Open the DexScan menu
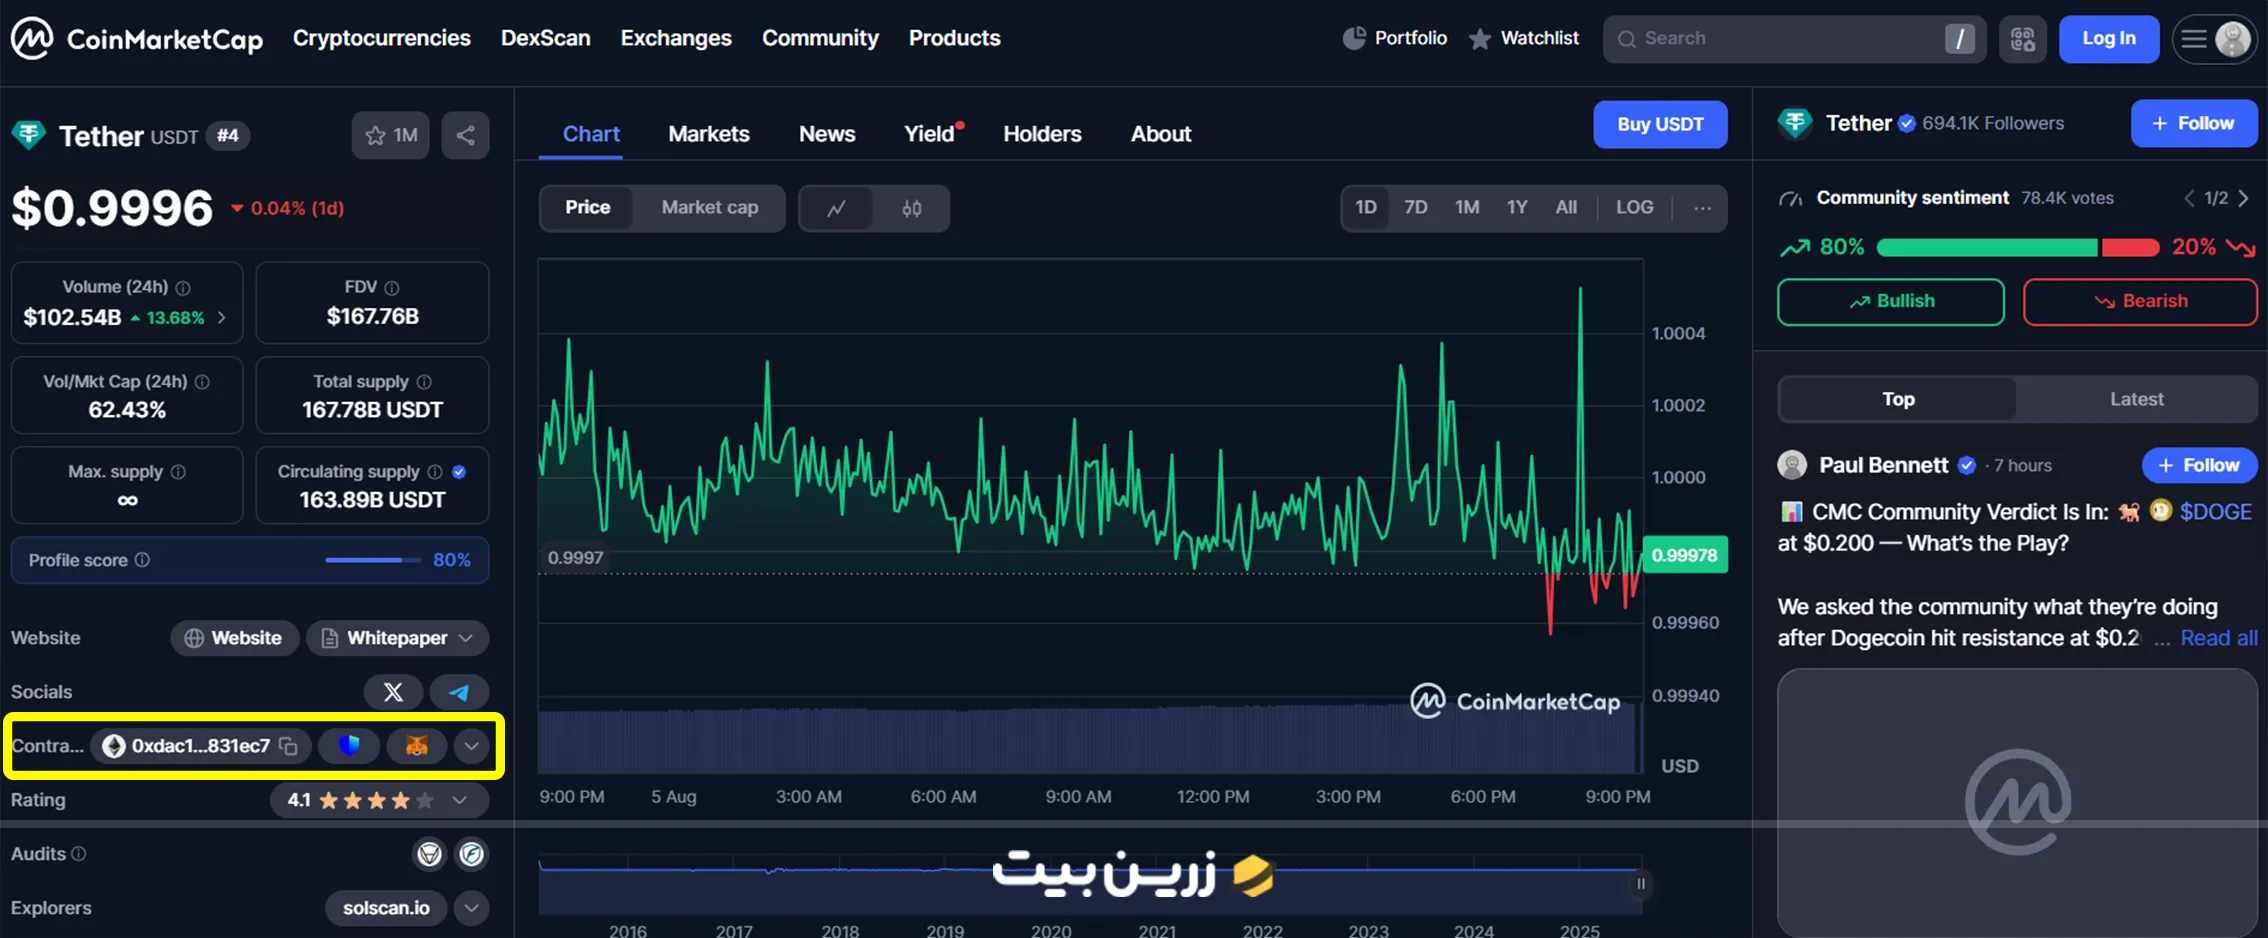Screen dimensions: 2268x938 coord(545,38)
